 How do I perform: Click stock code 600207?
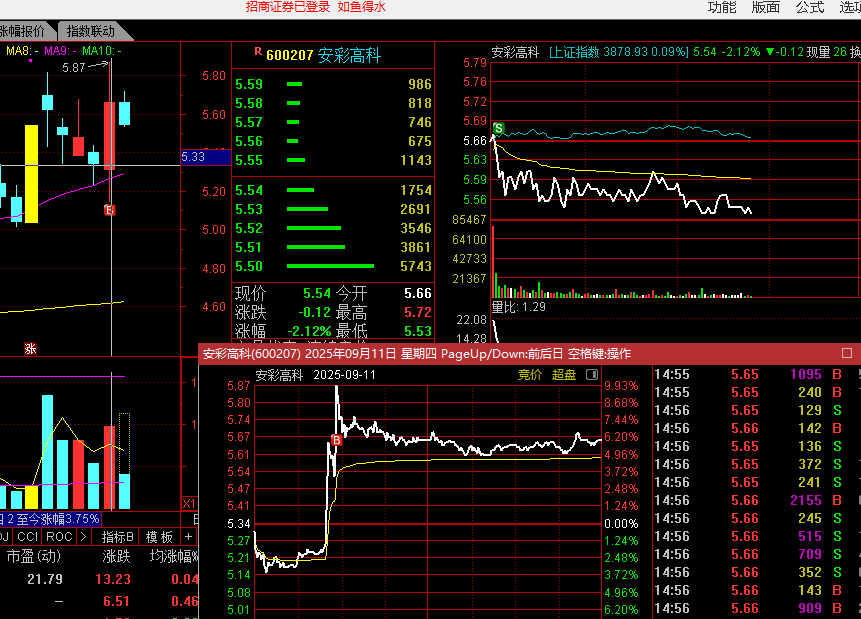point(289,55)
